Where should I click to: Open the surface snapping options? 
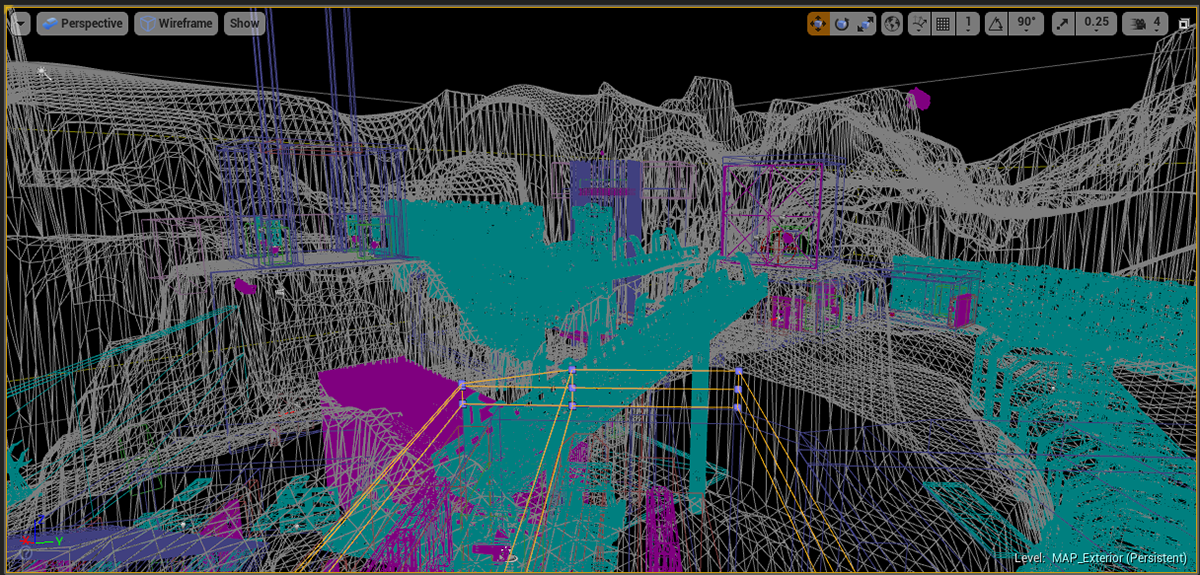tap(918, 23)
